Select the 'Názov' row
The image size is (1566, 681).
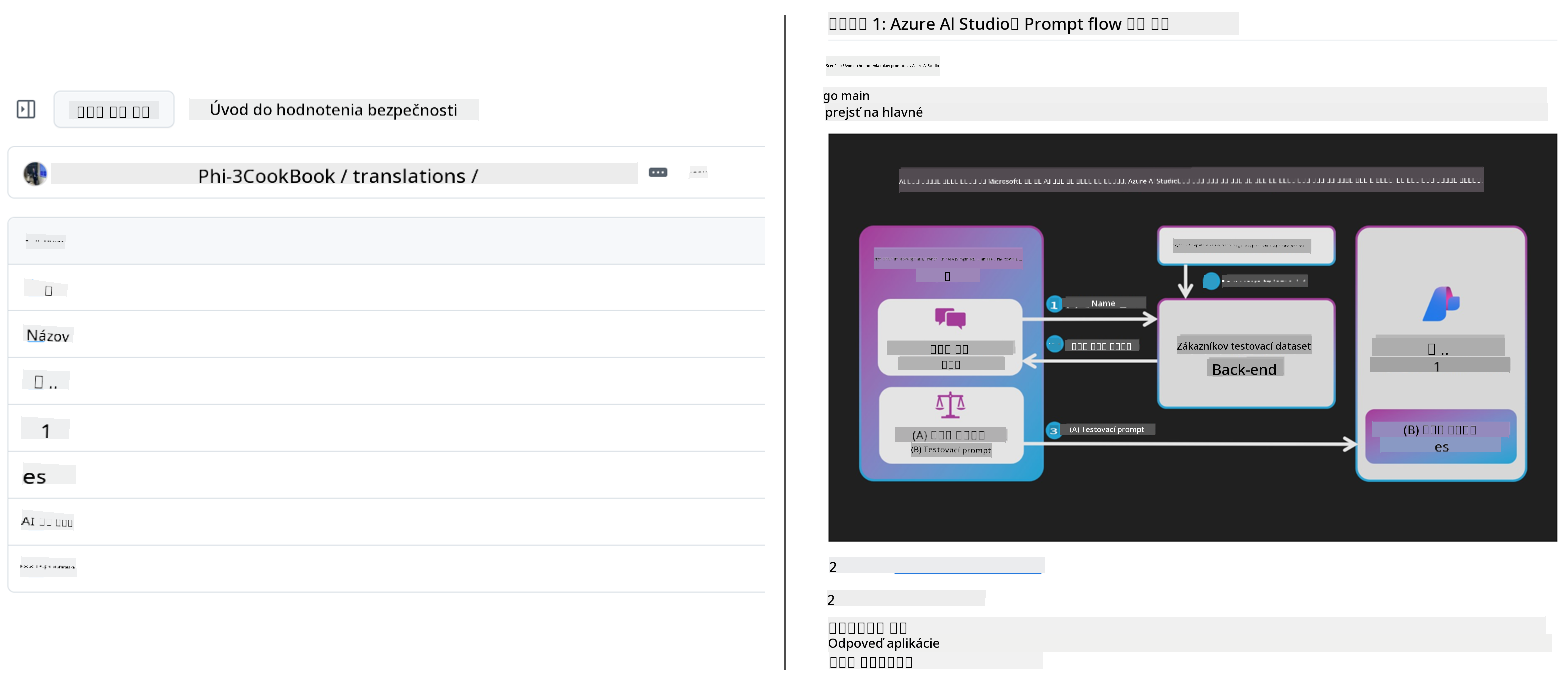pyautogui.click(x=386, y=335)
